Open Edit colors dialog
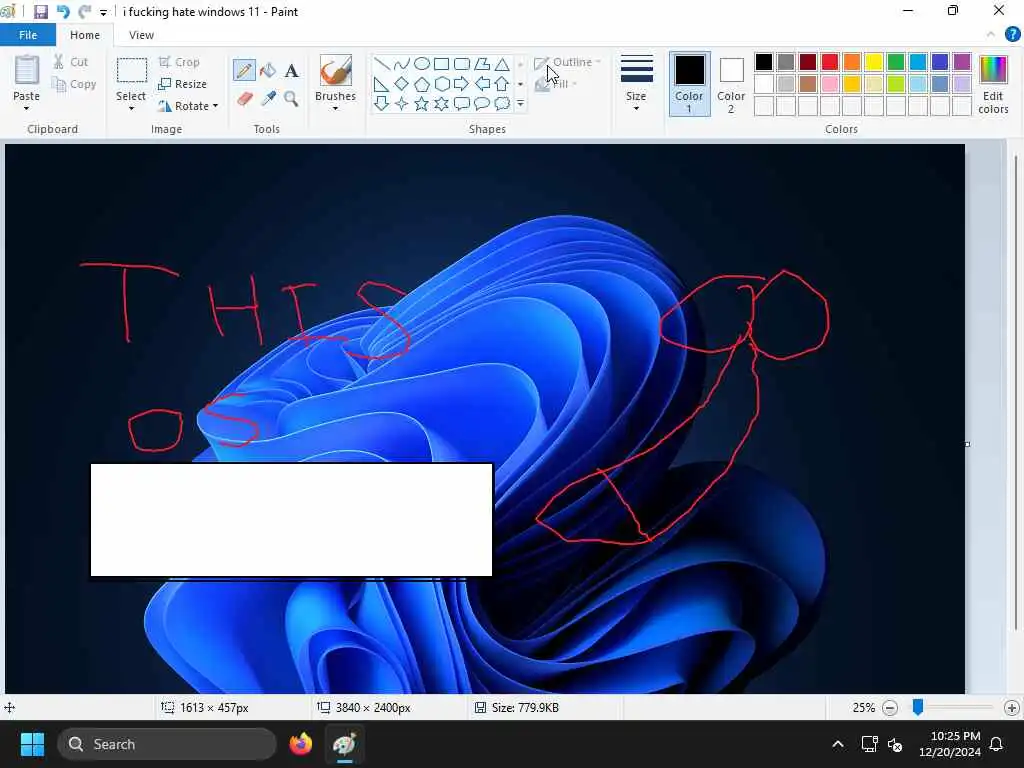1024x768 pixels. click(x=993, y=84)
